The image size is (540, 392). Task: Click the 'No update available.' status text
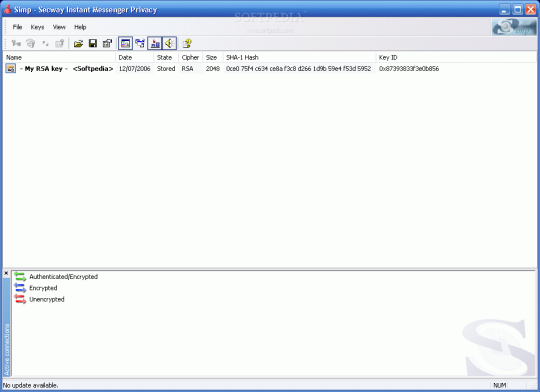[x=30, y=385]
